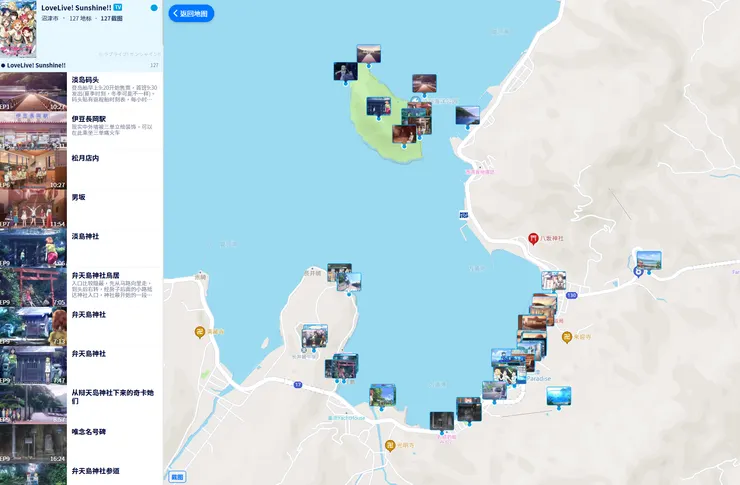Viewport: 740px width, 485px height.
Task: Open the LoveLive! Sunshine!! cover poster
Action: tap(18, 28)
